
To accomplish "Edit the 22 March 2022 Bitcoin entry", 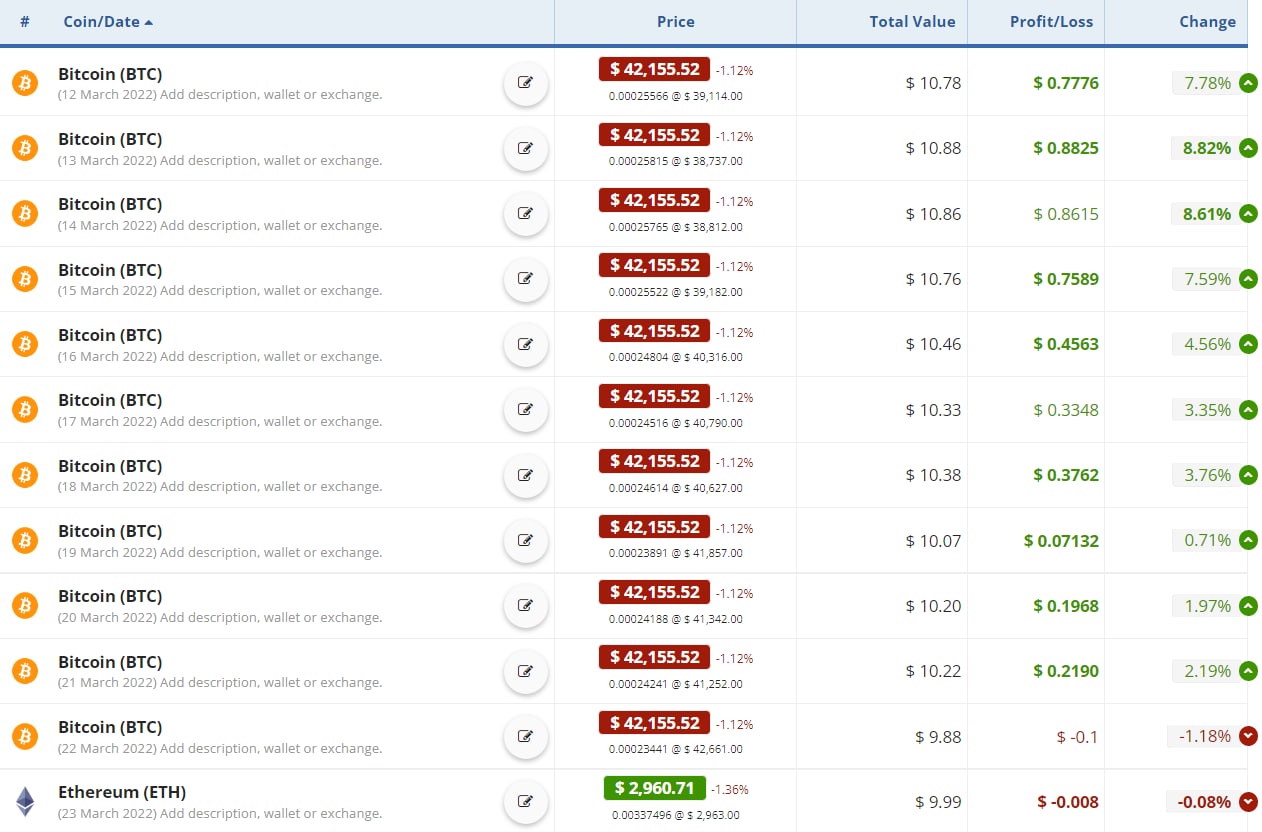I will pos(525,736).
